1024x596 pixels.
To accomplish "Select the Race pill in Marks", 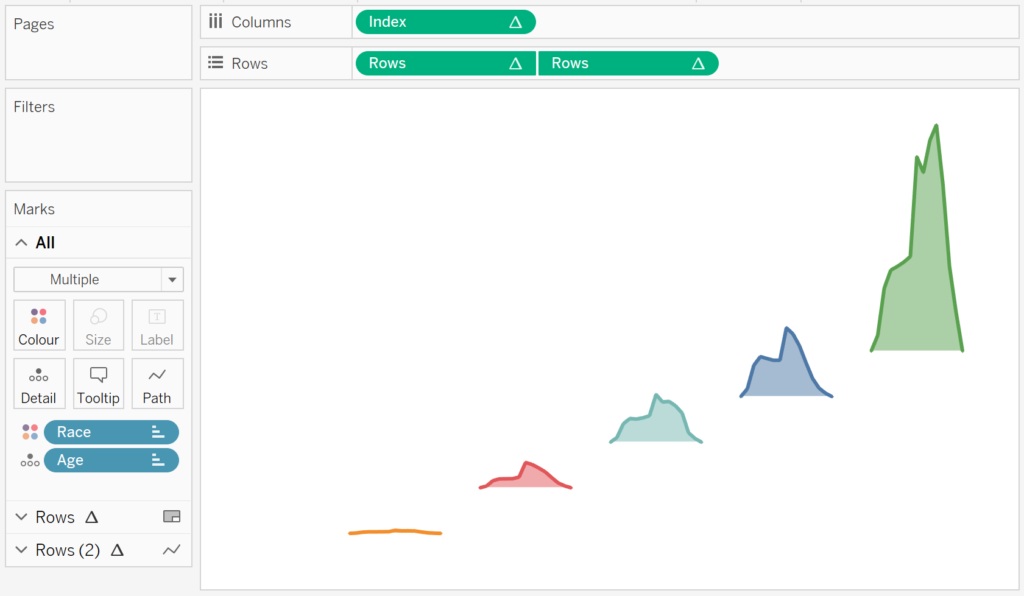I will pyautogui.click(x=111, y=432).
